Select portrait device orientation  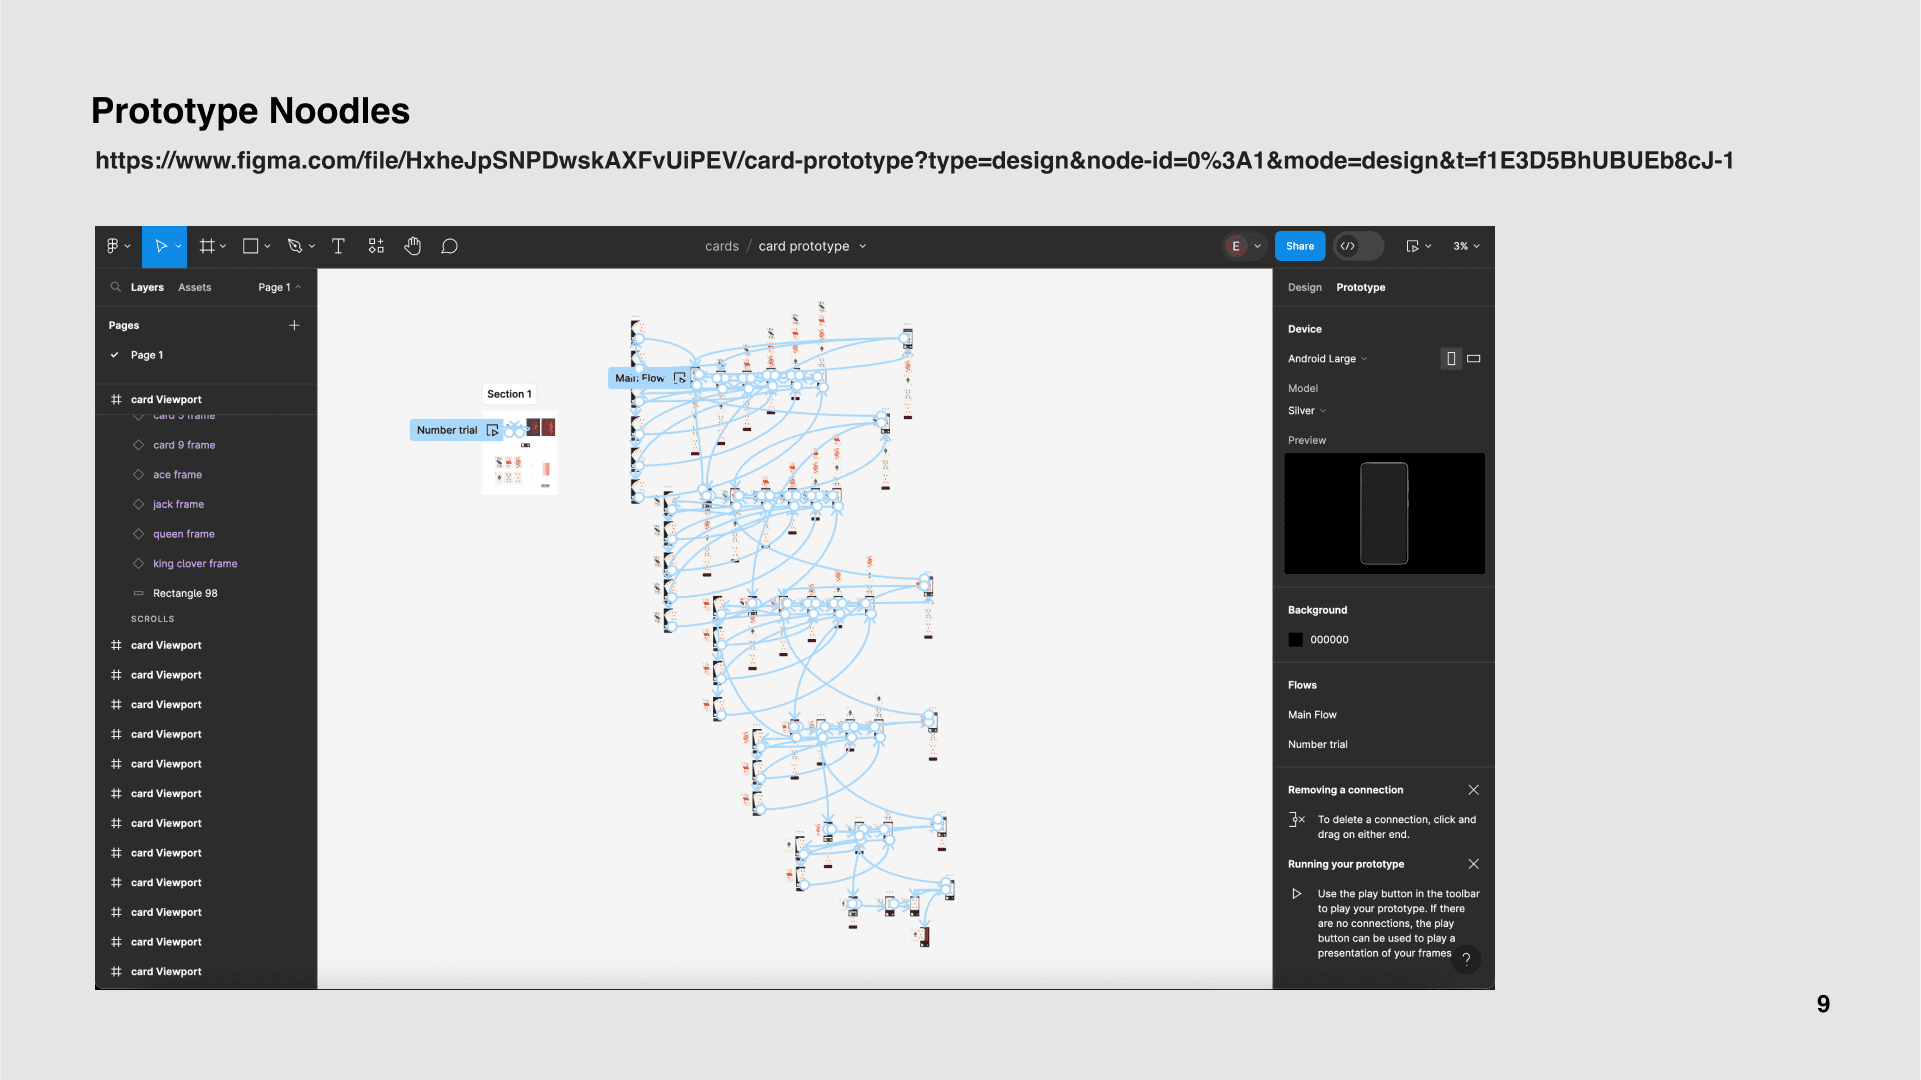point(1450,359)
